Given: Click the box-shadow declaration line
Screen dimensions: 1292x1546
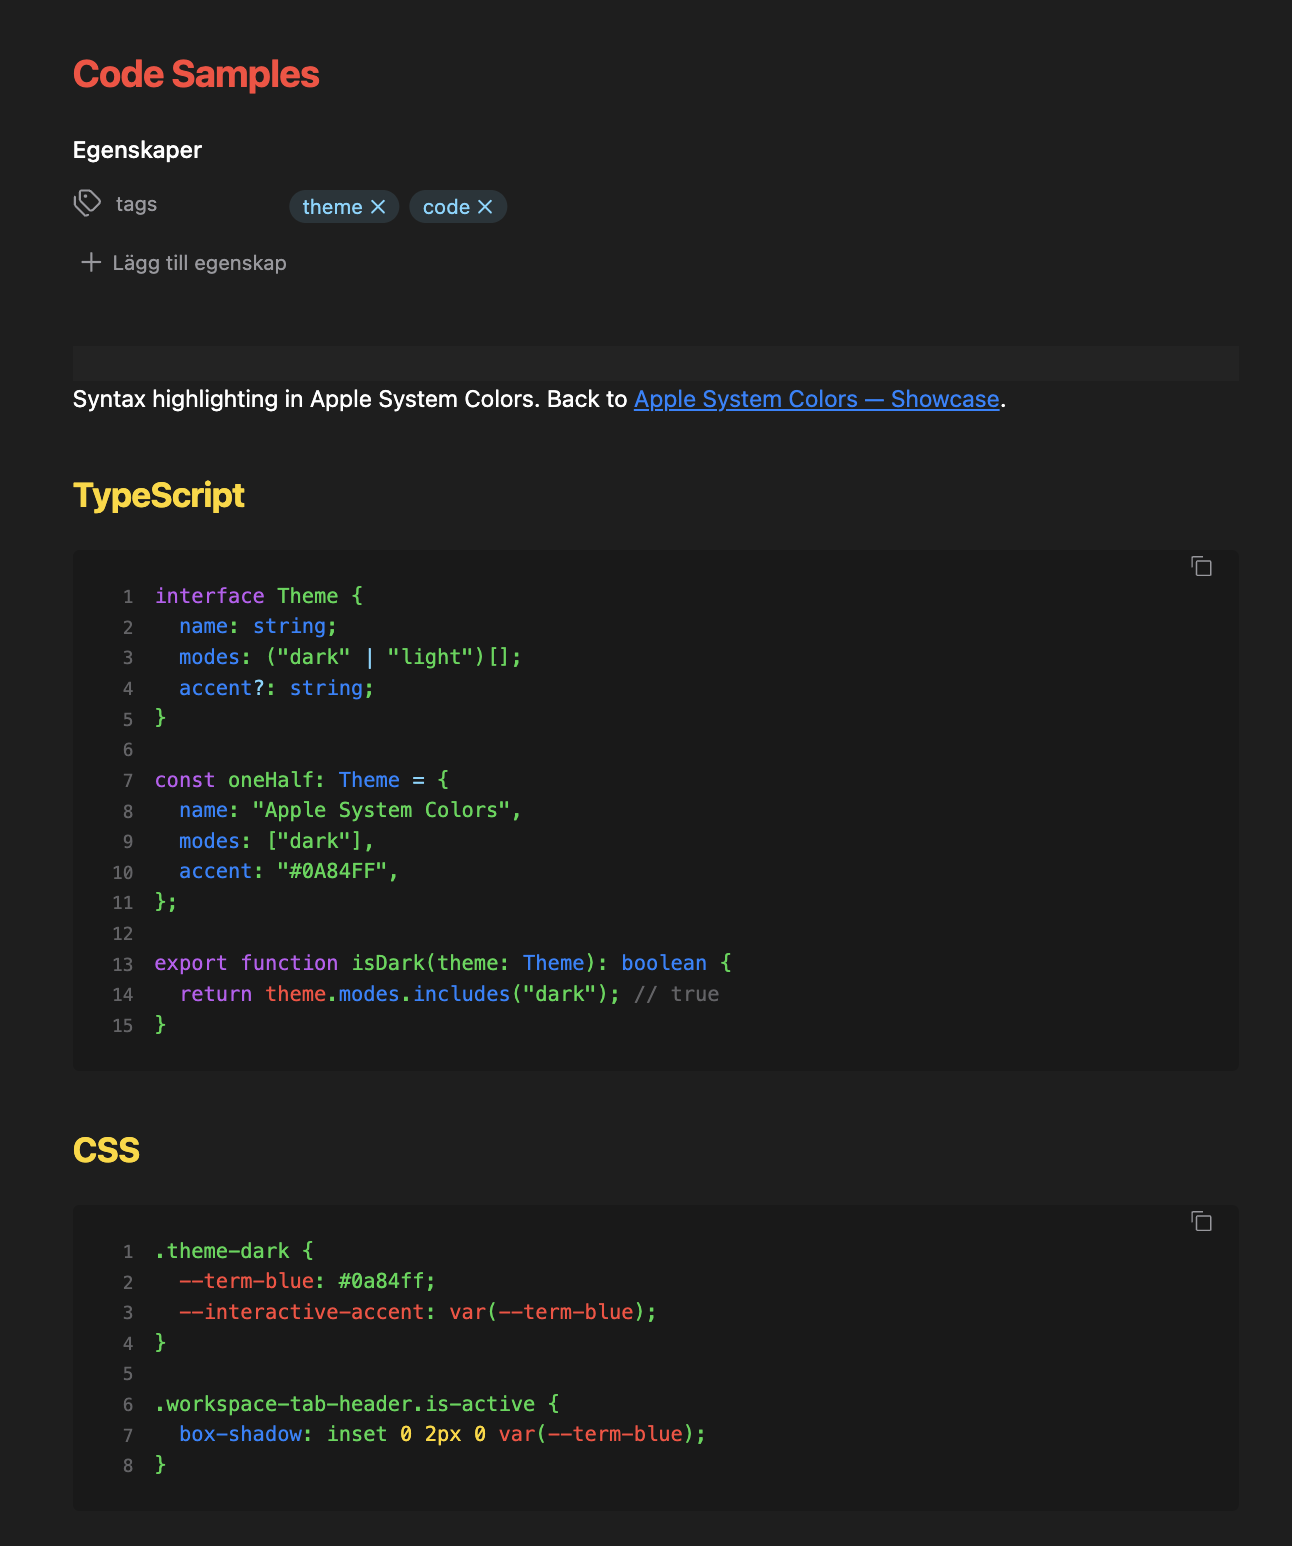Looking at the screenshot, I should [443, 1434].
